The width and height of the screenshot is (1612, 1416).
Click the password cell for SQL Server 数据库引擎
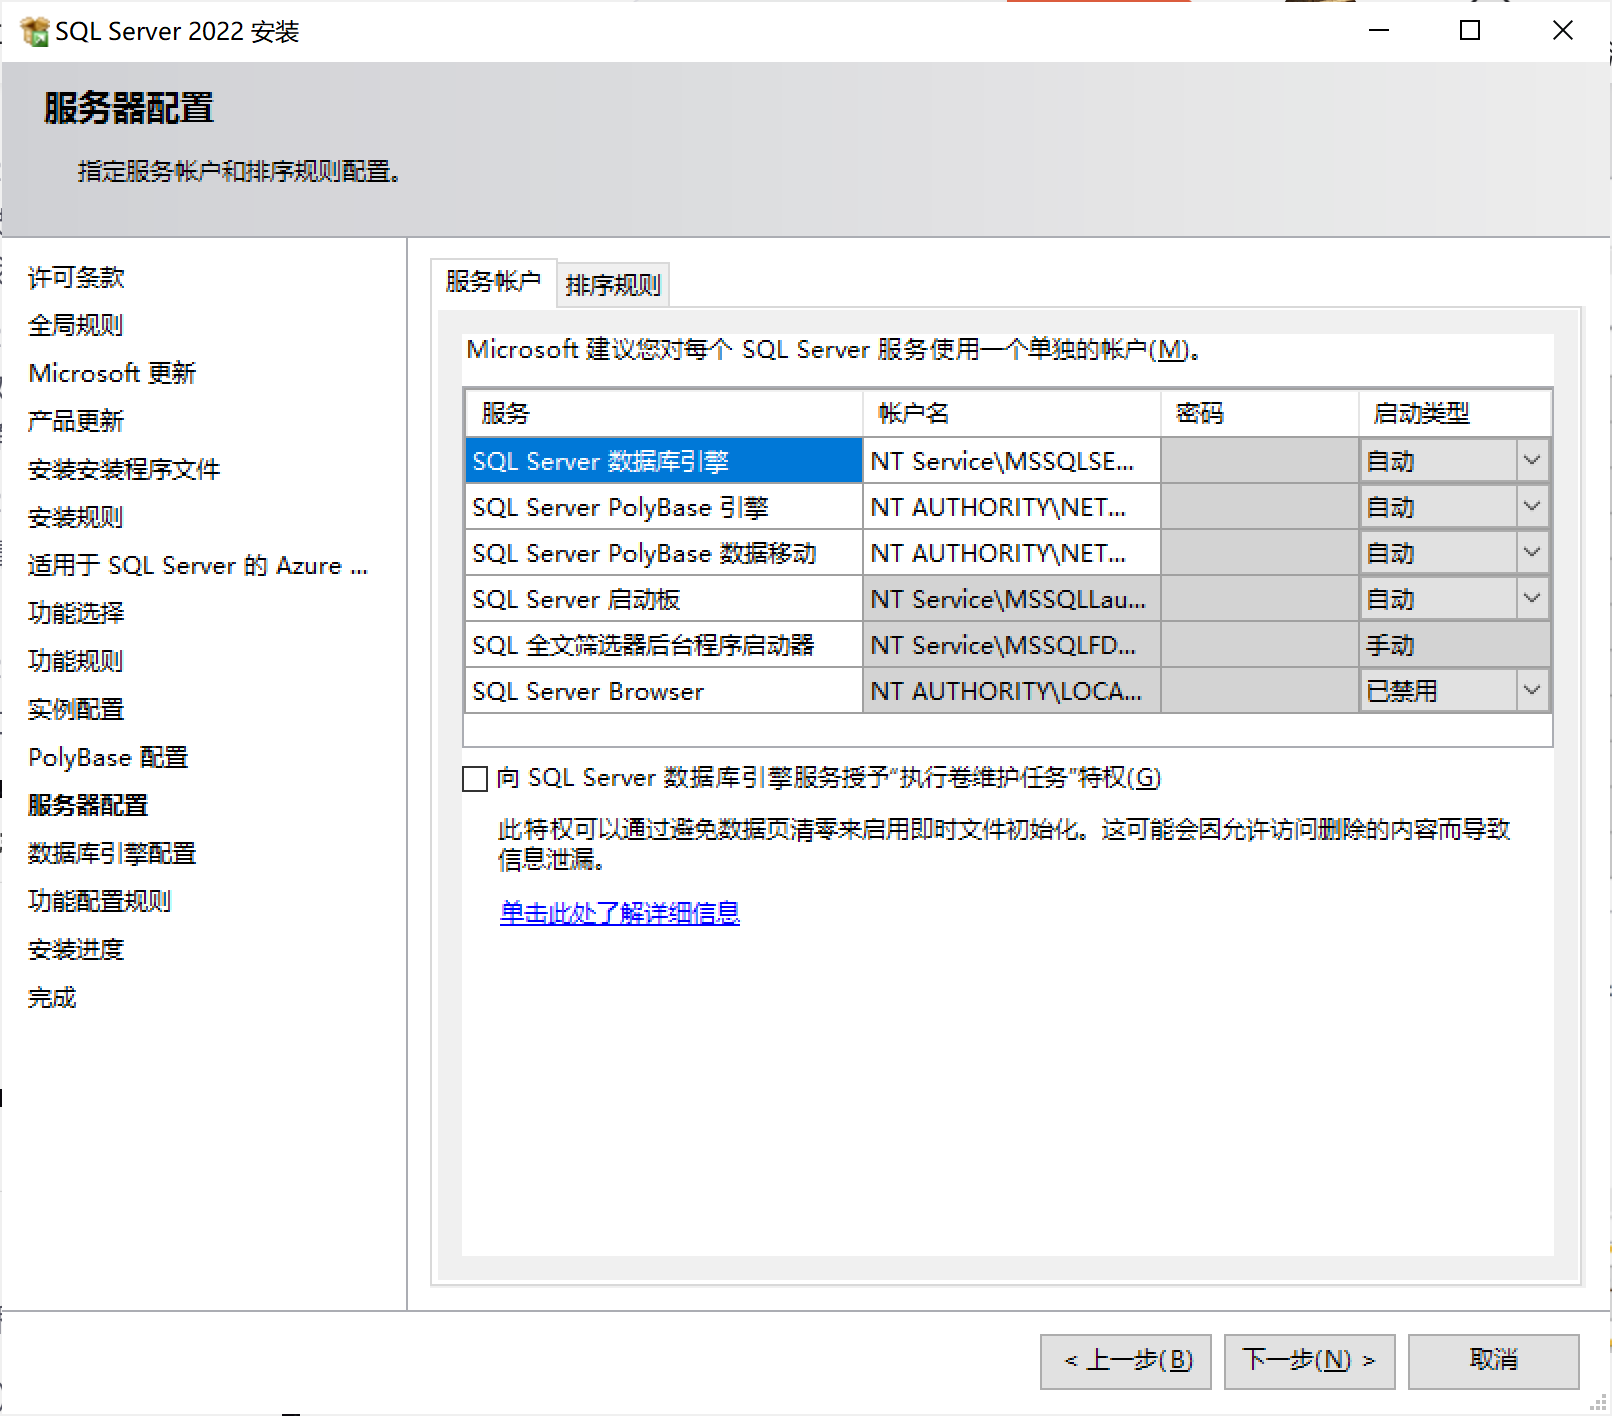(1259, 461)
